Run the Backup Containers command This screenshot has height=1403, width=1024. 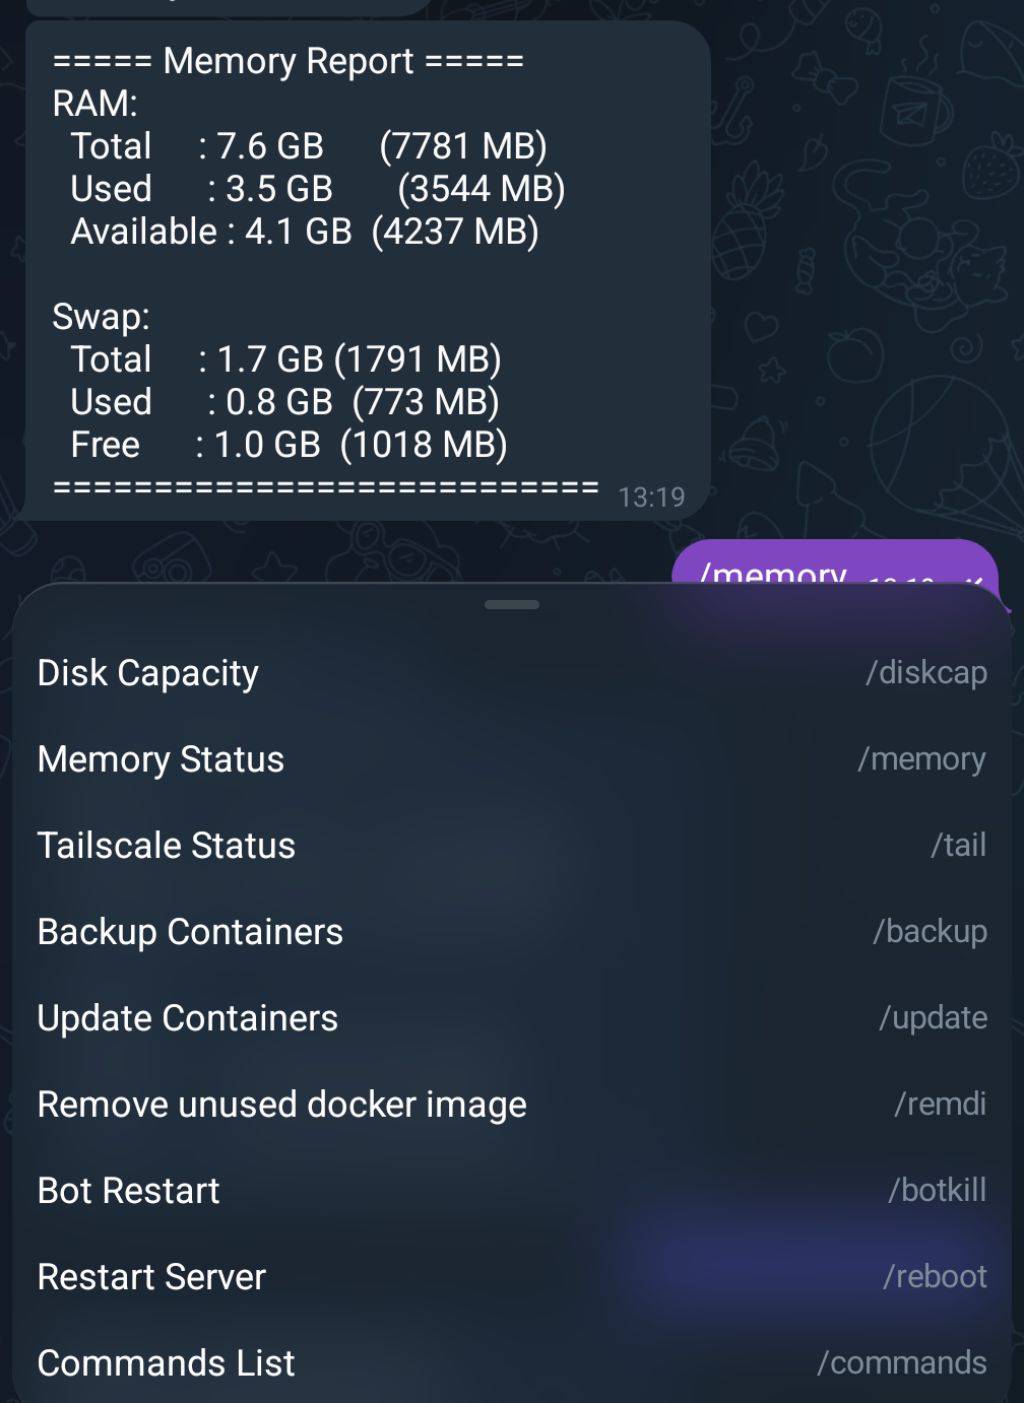click(x=190, y=931)
